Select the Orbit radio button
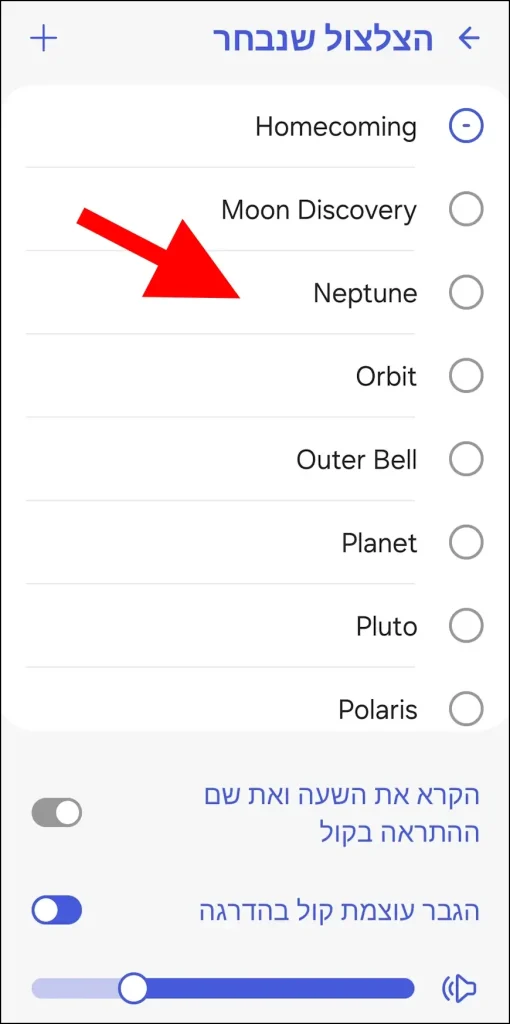This screenshot has width=510, height=1024. click(466, 376)
